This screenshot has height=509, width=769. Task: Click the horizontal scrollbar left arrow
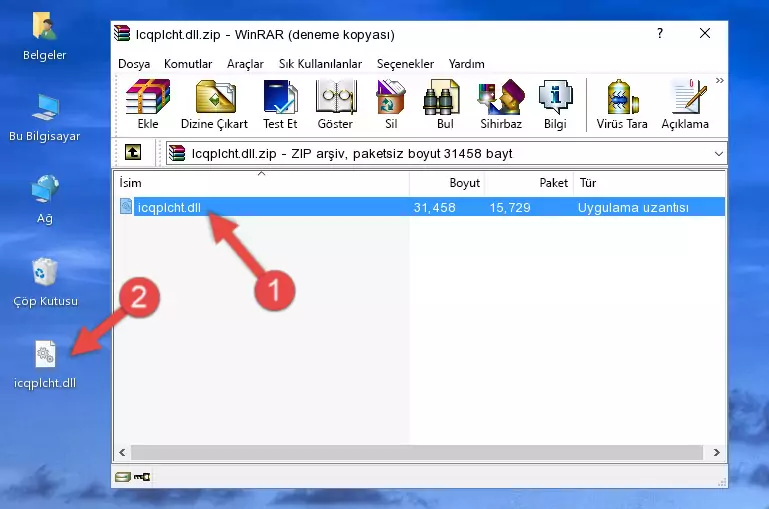[122, 452]
